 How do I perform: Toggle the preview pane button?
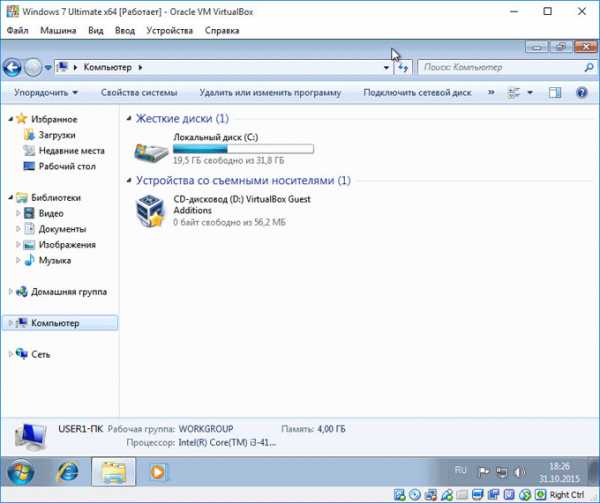tap(555, 93)
